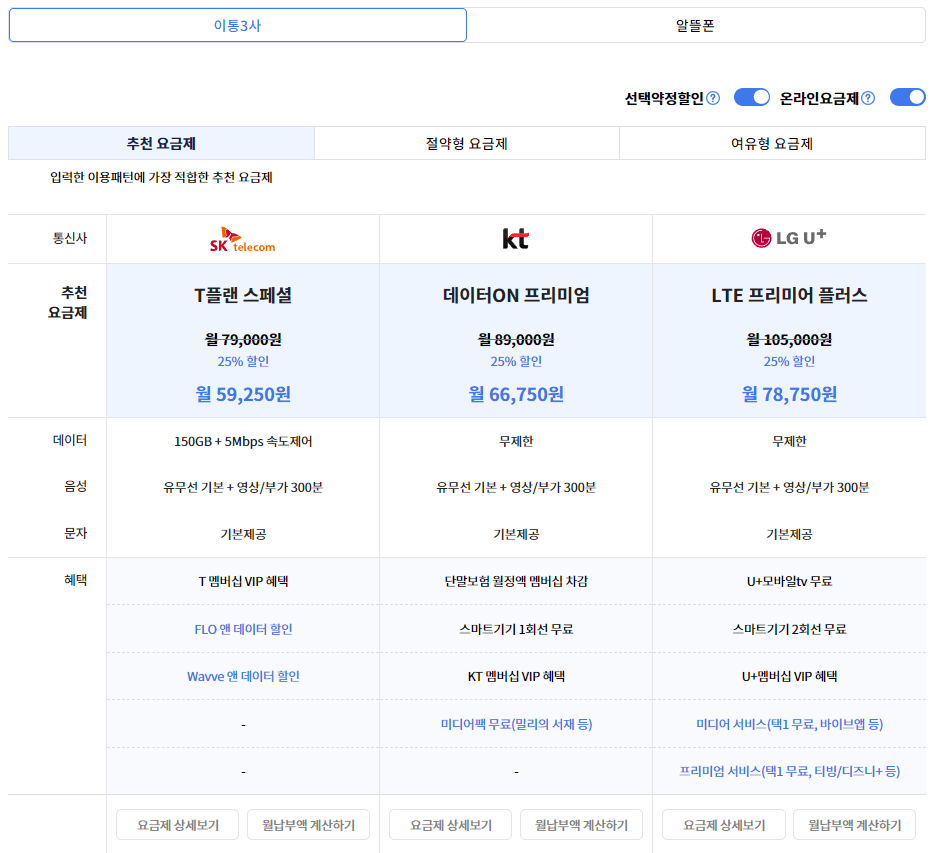Toggle the 선택약정할인 switch
This screenshot has height=853, width=932.
751,97
